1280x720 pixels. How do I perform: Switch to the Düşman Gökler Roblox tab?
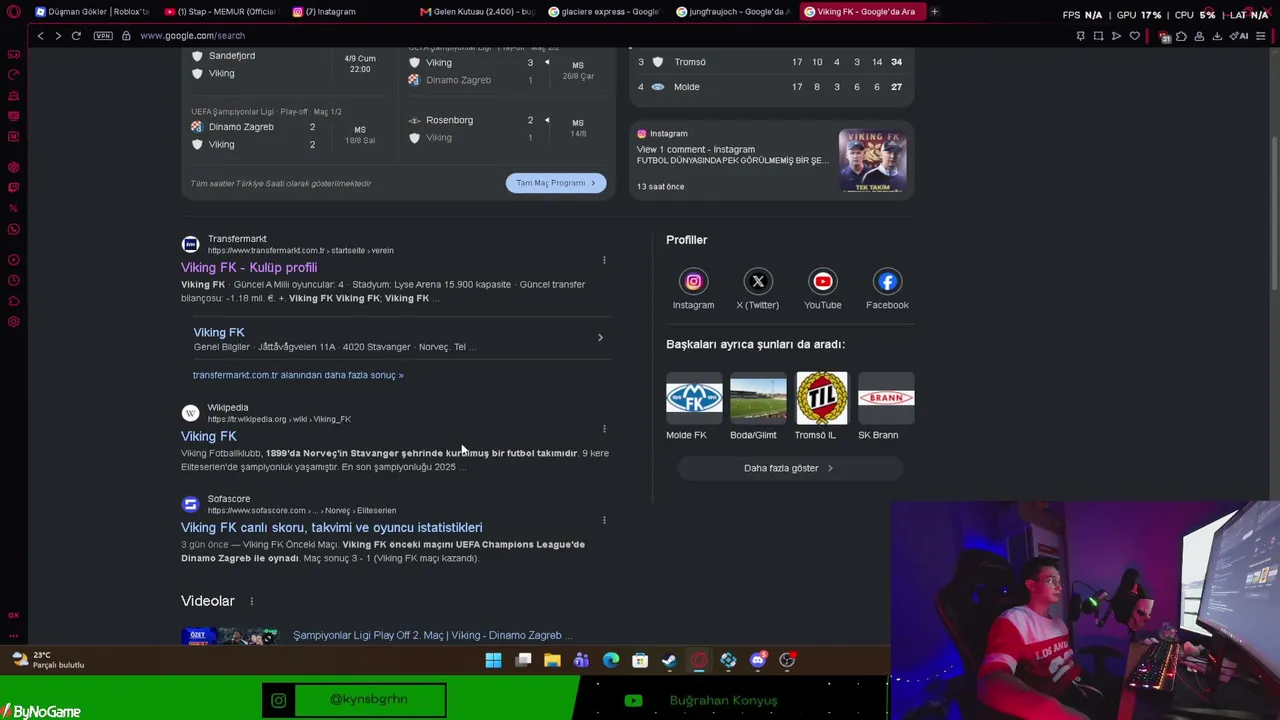click(92, 12)
